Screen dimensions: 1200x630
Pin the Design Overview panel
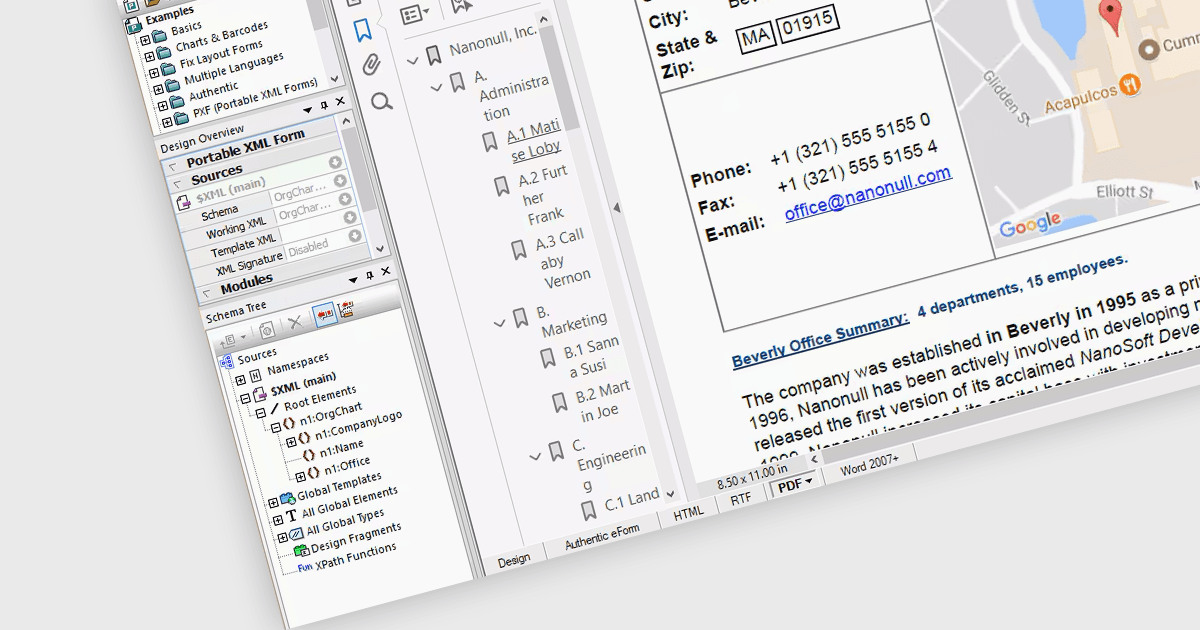pyautogui.click(x=324, y=107)
